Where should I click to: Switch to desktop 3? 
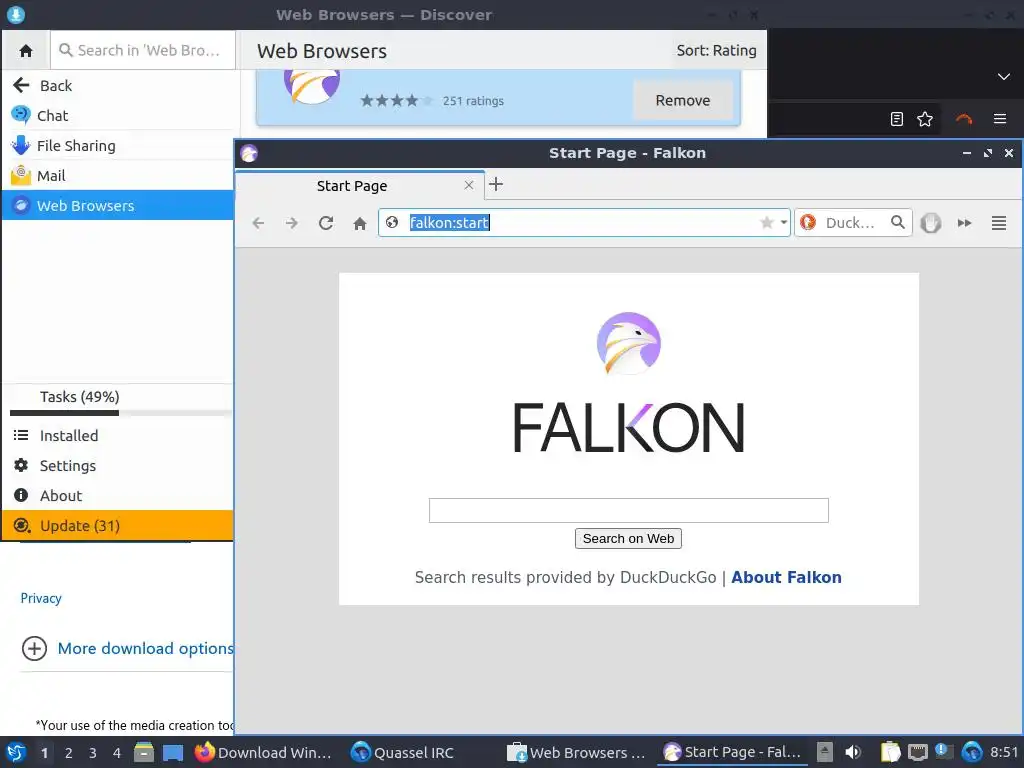click(93, 753)
